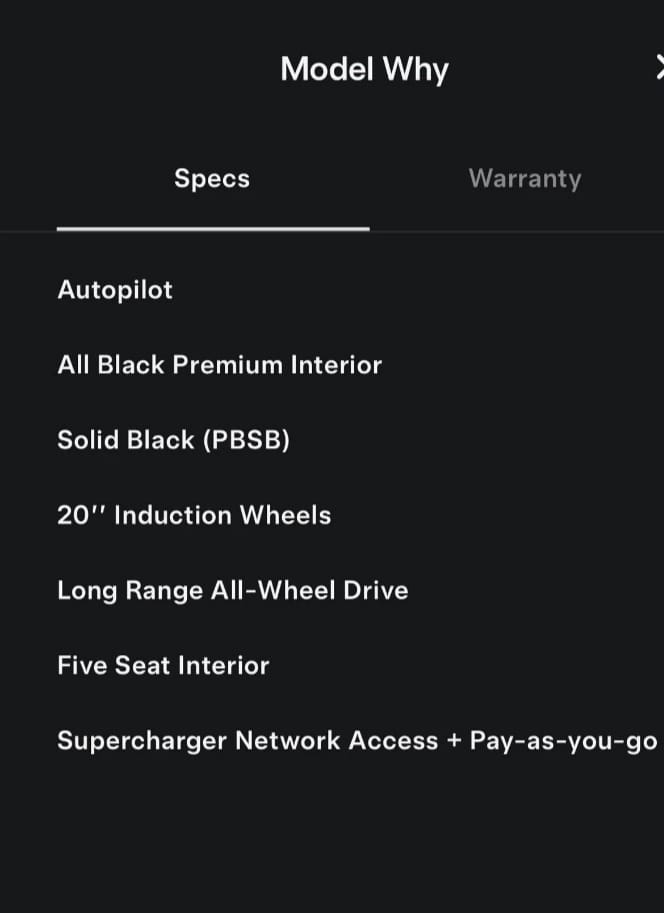Click the PBSB paint code text
Image resolution: width=664 pixels, height=913 pixels.
(x=246, y=440)
